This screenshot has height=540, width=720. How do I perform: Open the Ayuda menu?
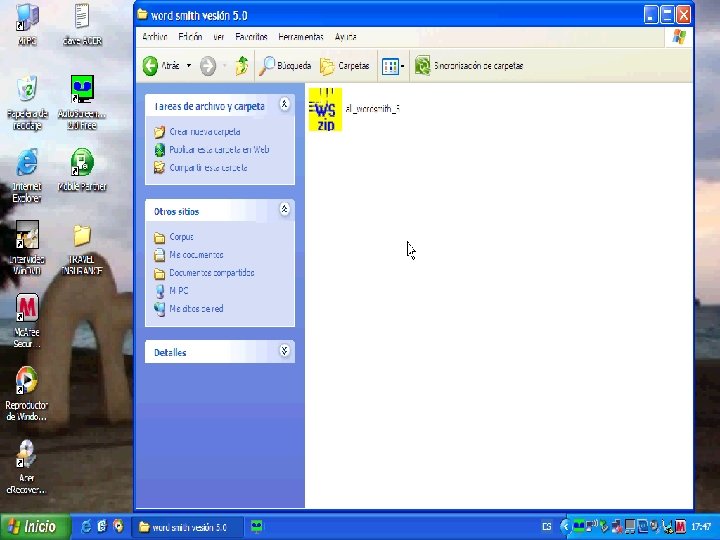(x=345, y=37)
